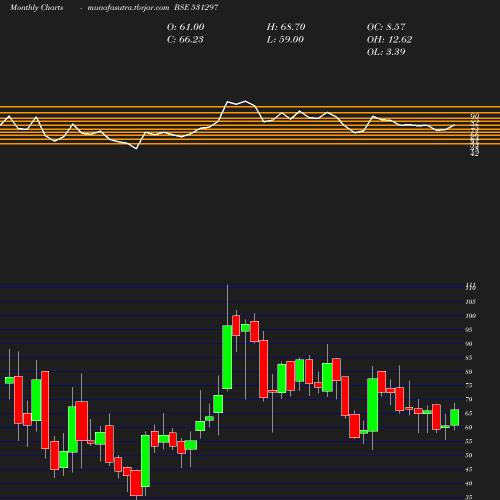Viewport: 500px width, 500px height.
Task: Click the 'OC: 8.57' reading
Action: 386,27
